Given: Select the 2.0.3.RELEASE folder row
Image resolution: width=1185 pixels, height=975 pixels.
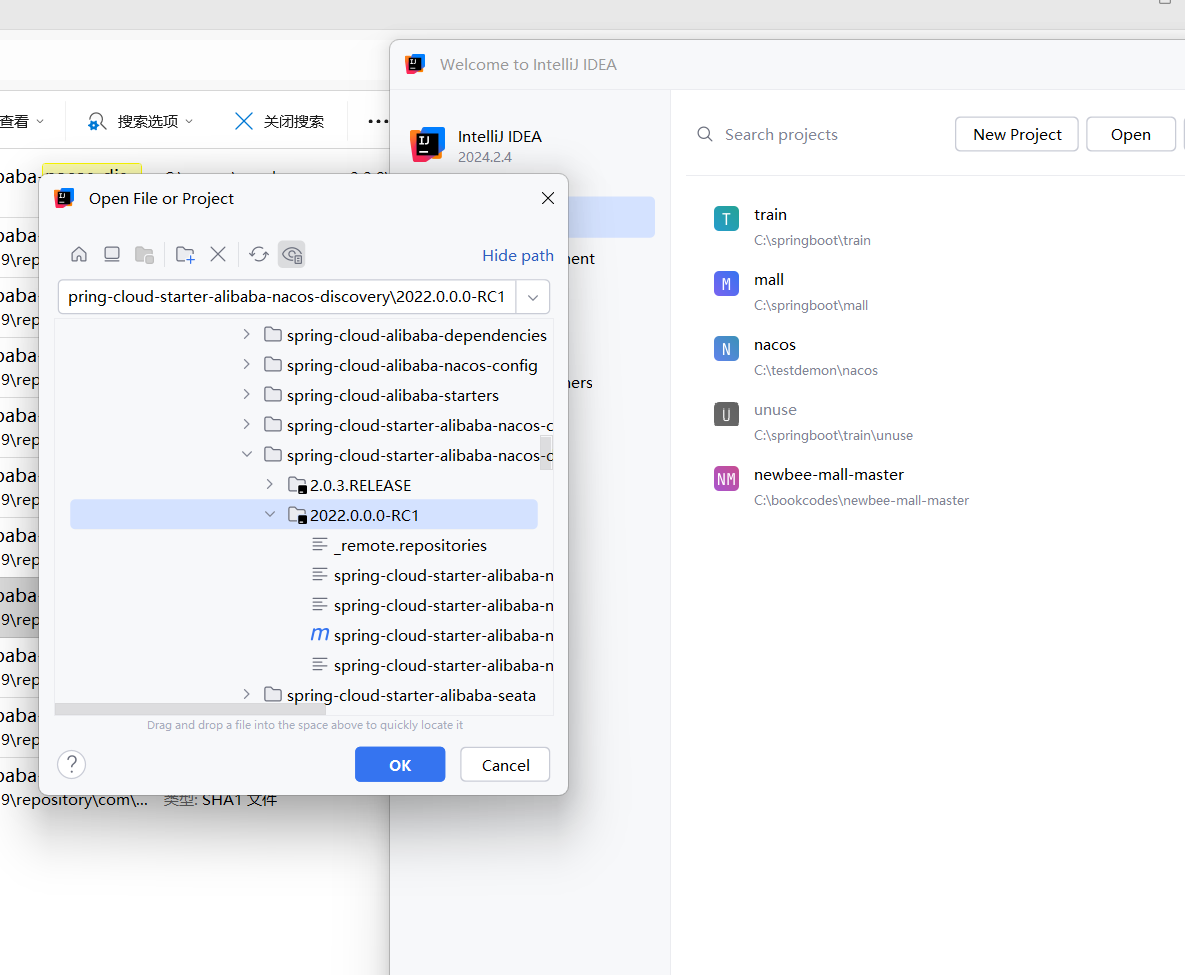Looking at the screenshot, I should (304, 485).
